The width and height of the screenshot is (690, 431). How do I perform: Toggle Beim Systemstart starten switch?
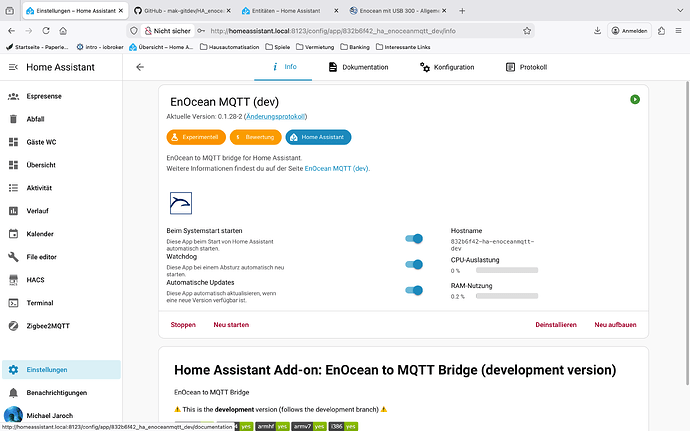(x=414, y=239)
